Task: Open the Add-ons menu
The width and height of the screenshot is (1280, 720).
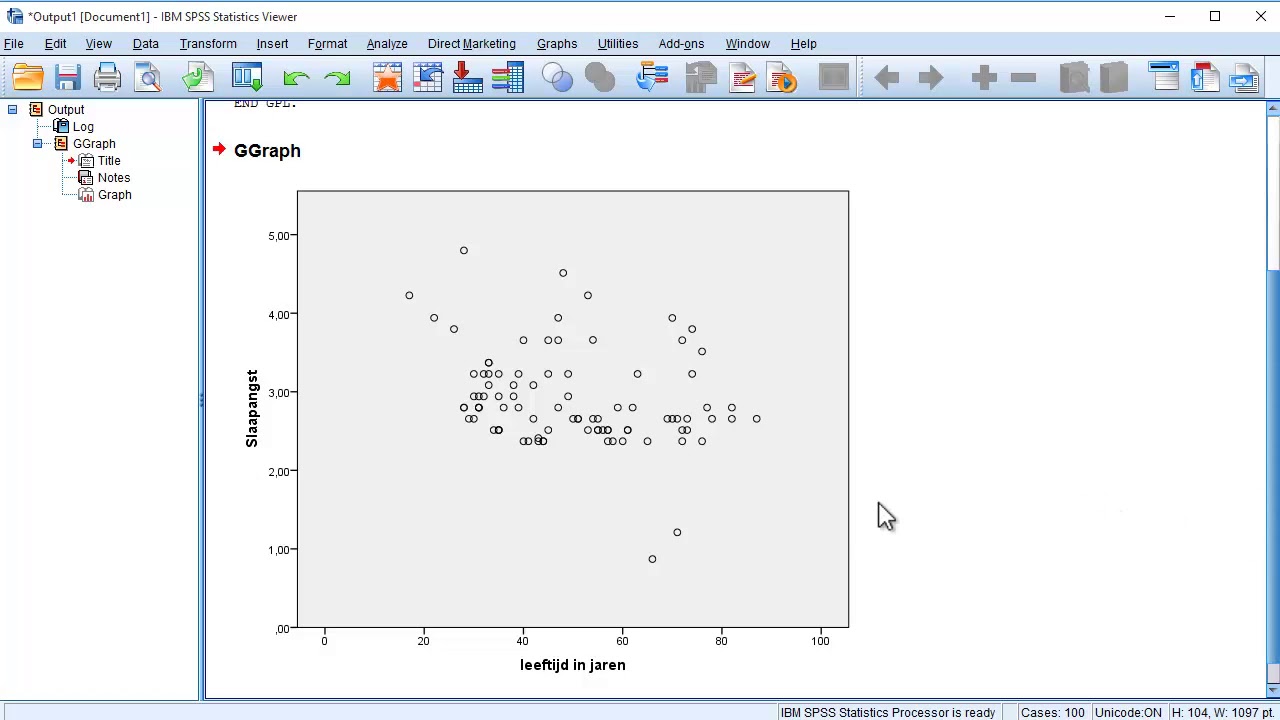Action: pos(681,44)
